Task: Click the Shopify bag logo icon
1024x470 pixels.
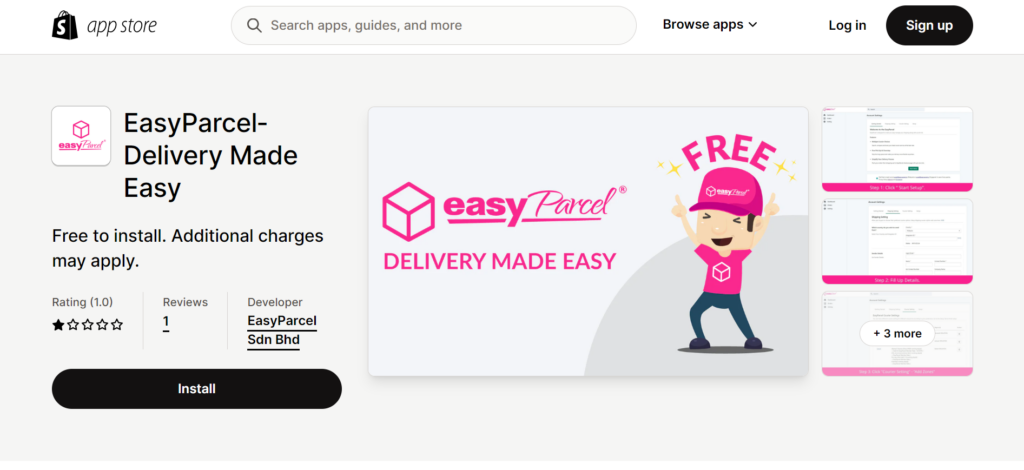Action: (65, 25)
